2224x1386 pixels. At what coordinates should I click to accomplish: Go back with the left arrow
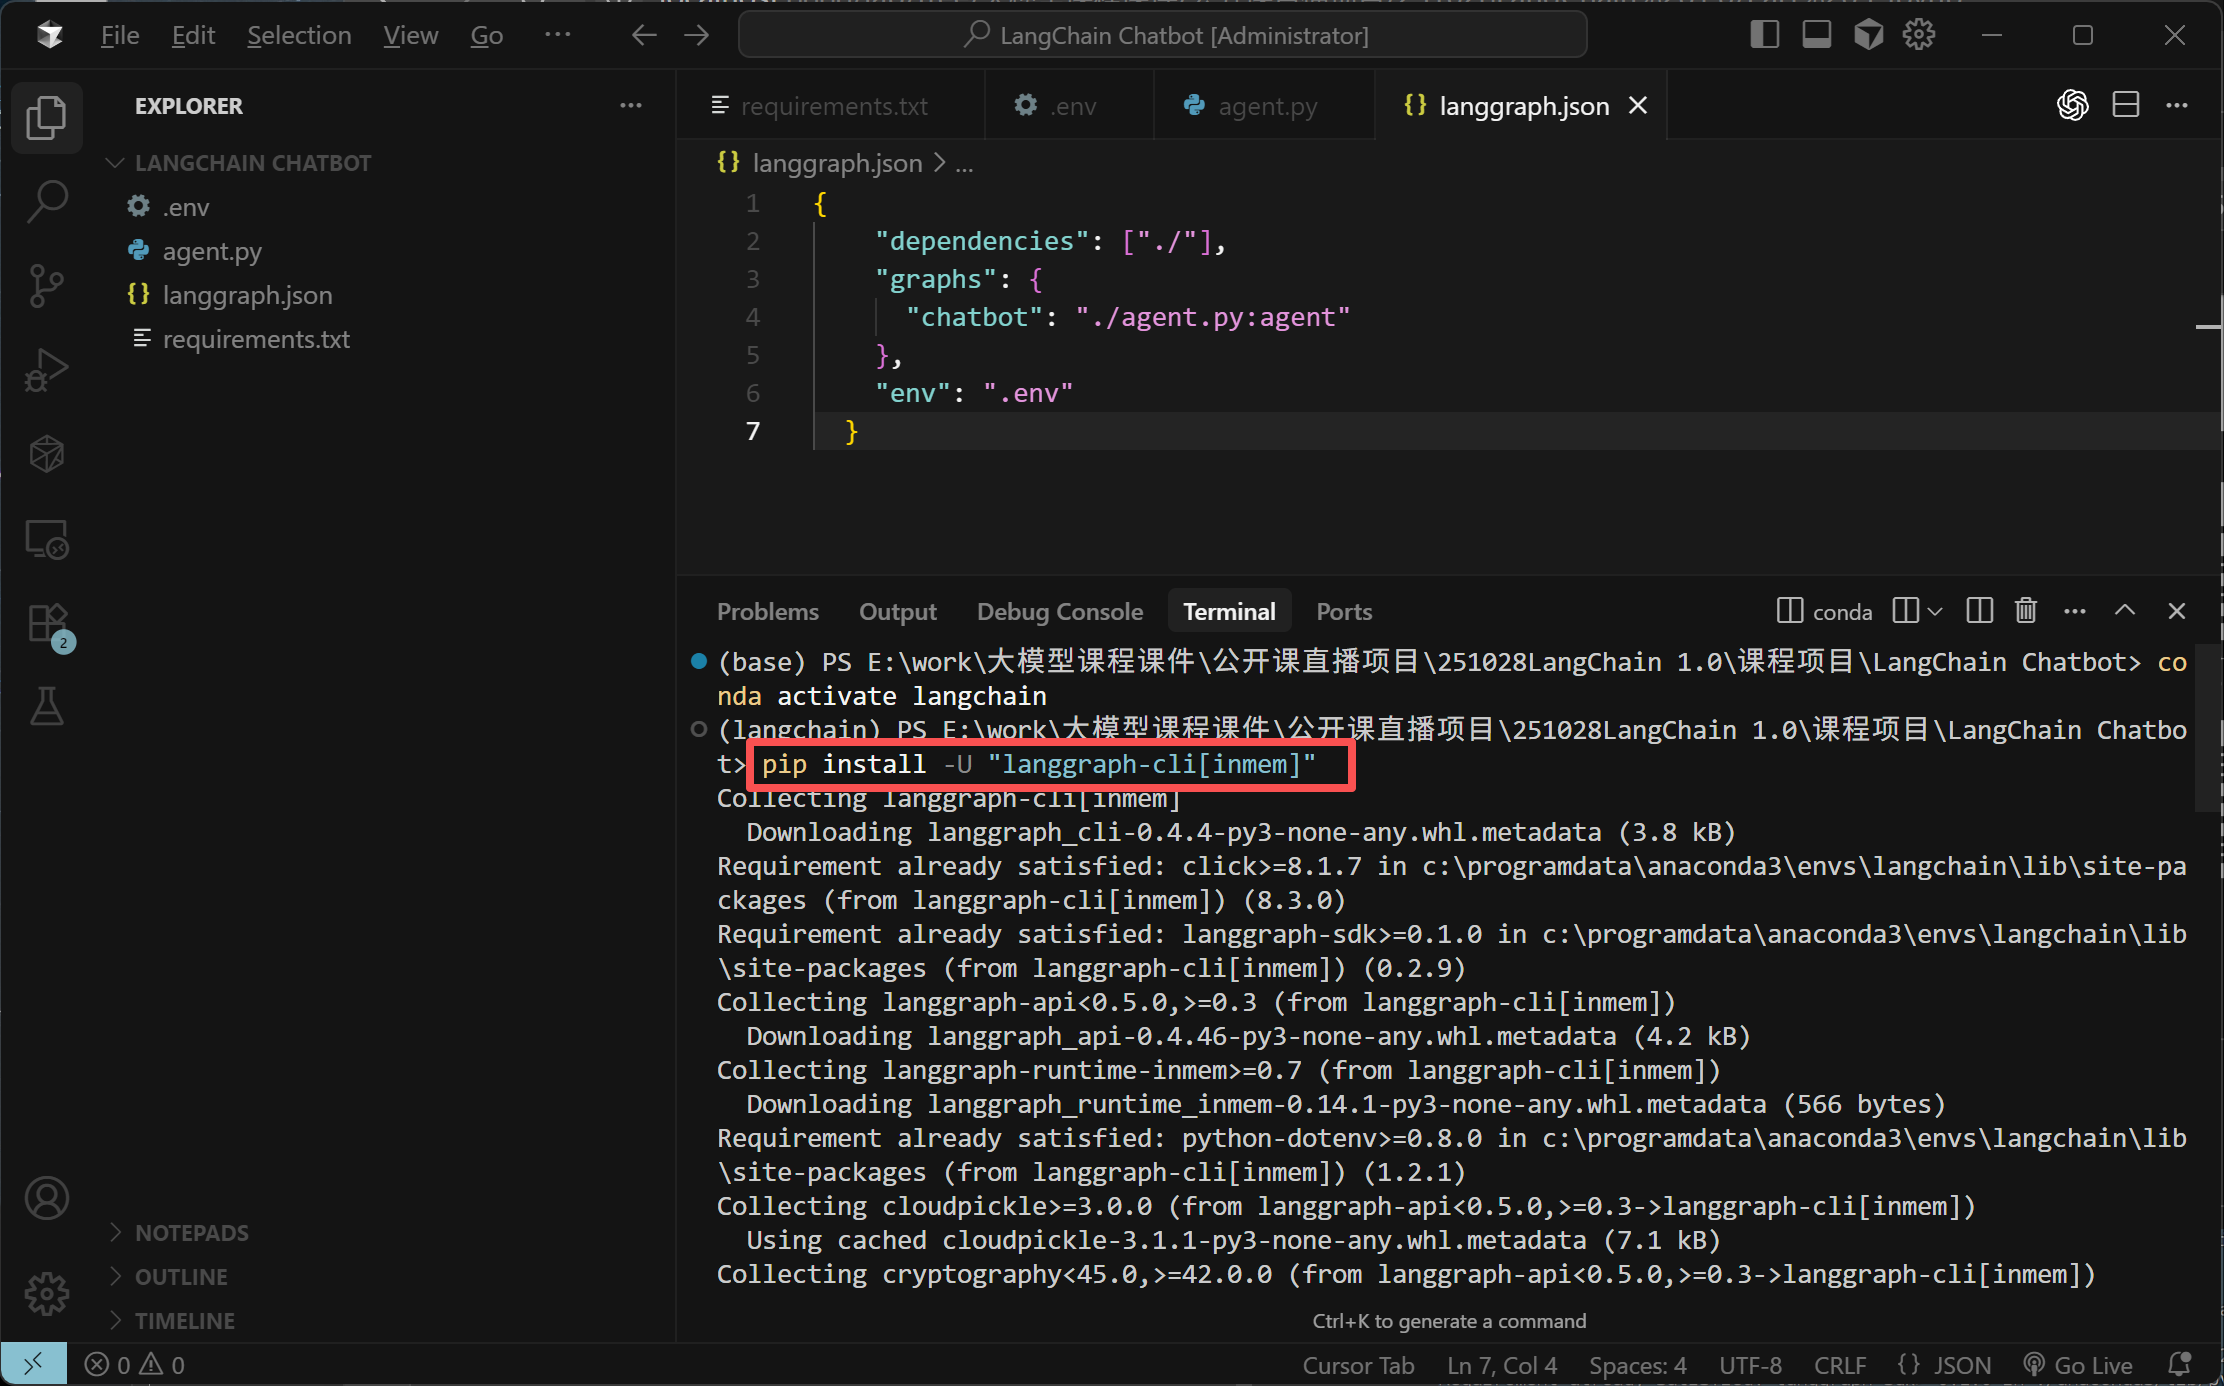644,35
